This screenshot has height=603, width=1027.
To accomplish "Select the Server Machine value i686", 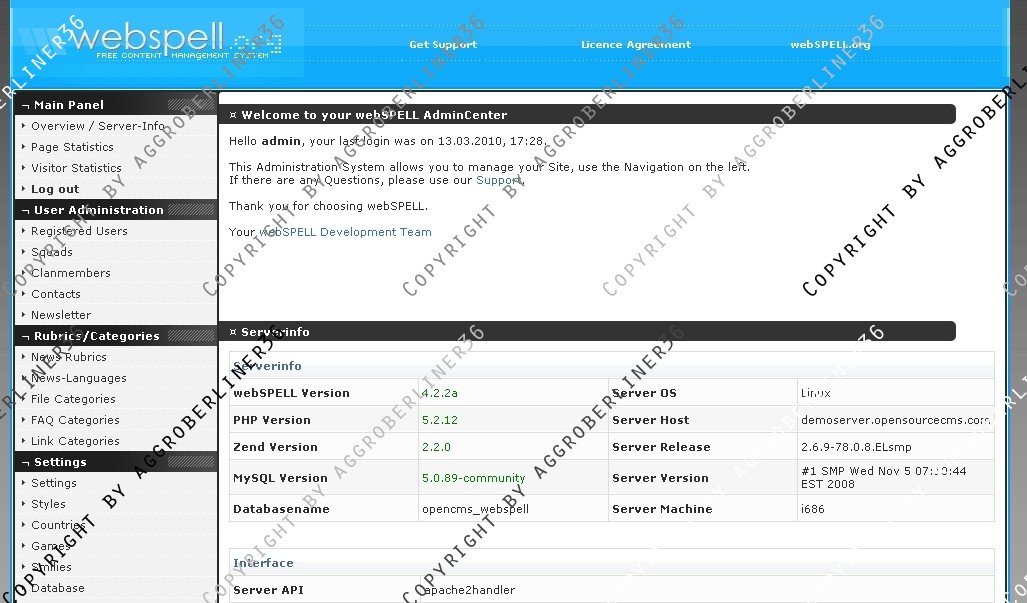I will click(x=812, y=509).
